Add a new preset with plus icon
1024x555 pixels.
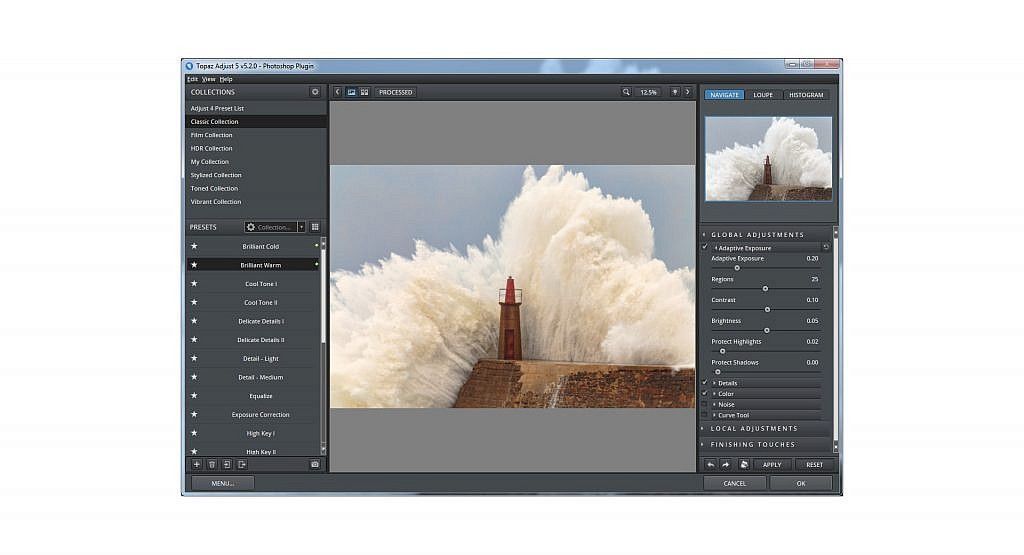click(197, 464)
